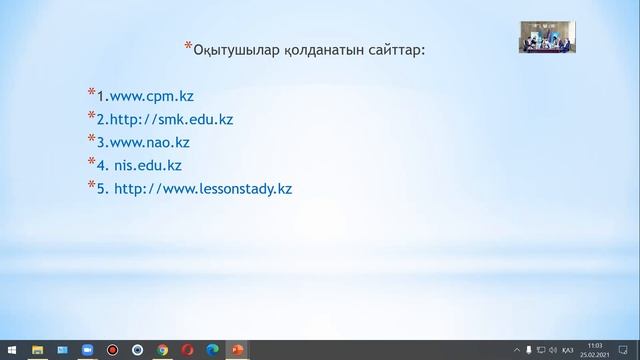Open the Windows Start menu

[x=12, y=350]
